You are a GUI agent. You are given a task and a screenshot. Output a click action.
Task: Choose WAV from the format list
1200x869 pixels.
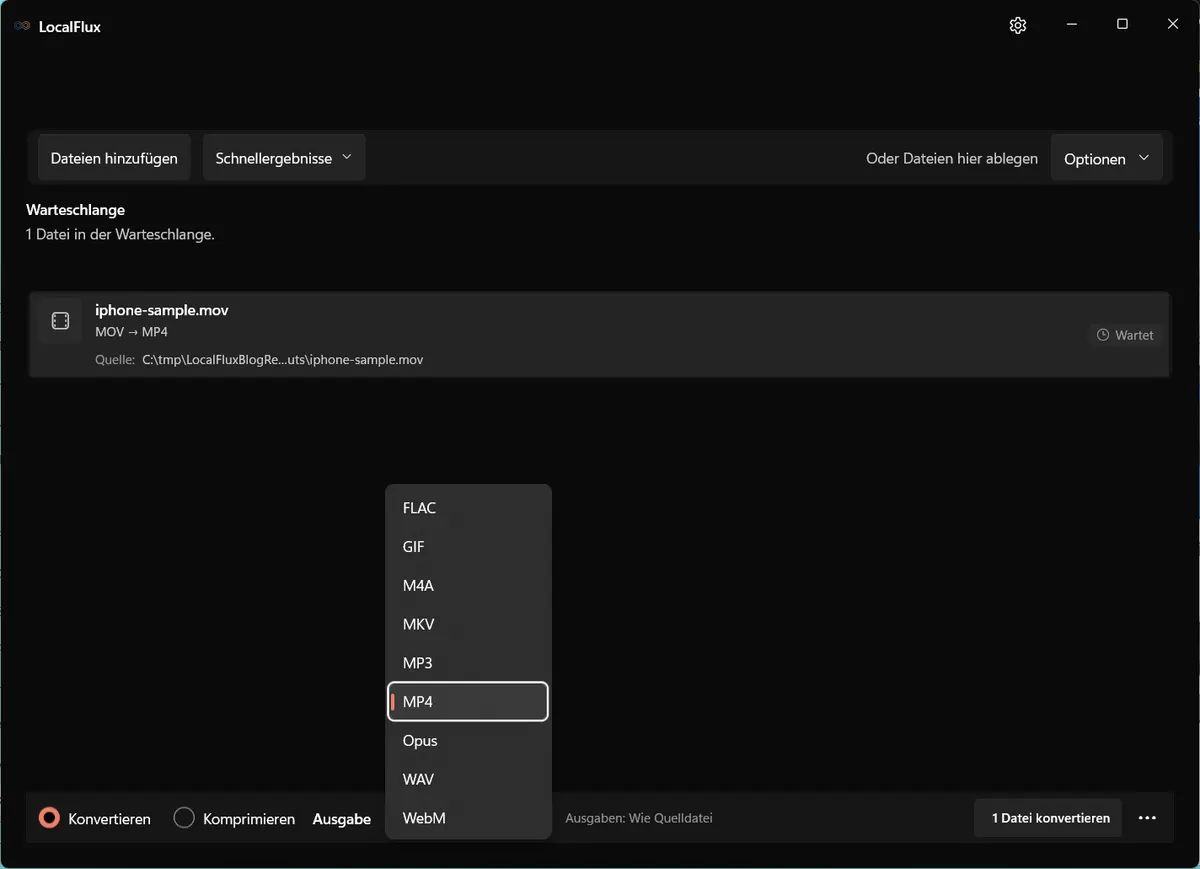pyautogui.click(x=468, y=779)
